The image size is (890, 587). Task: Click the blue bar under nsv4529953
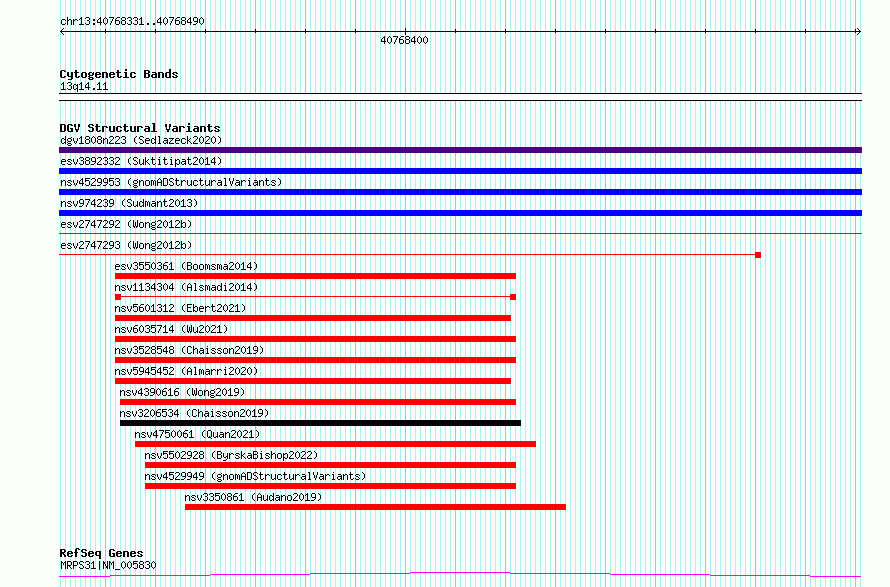point(460,192)
